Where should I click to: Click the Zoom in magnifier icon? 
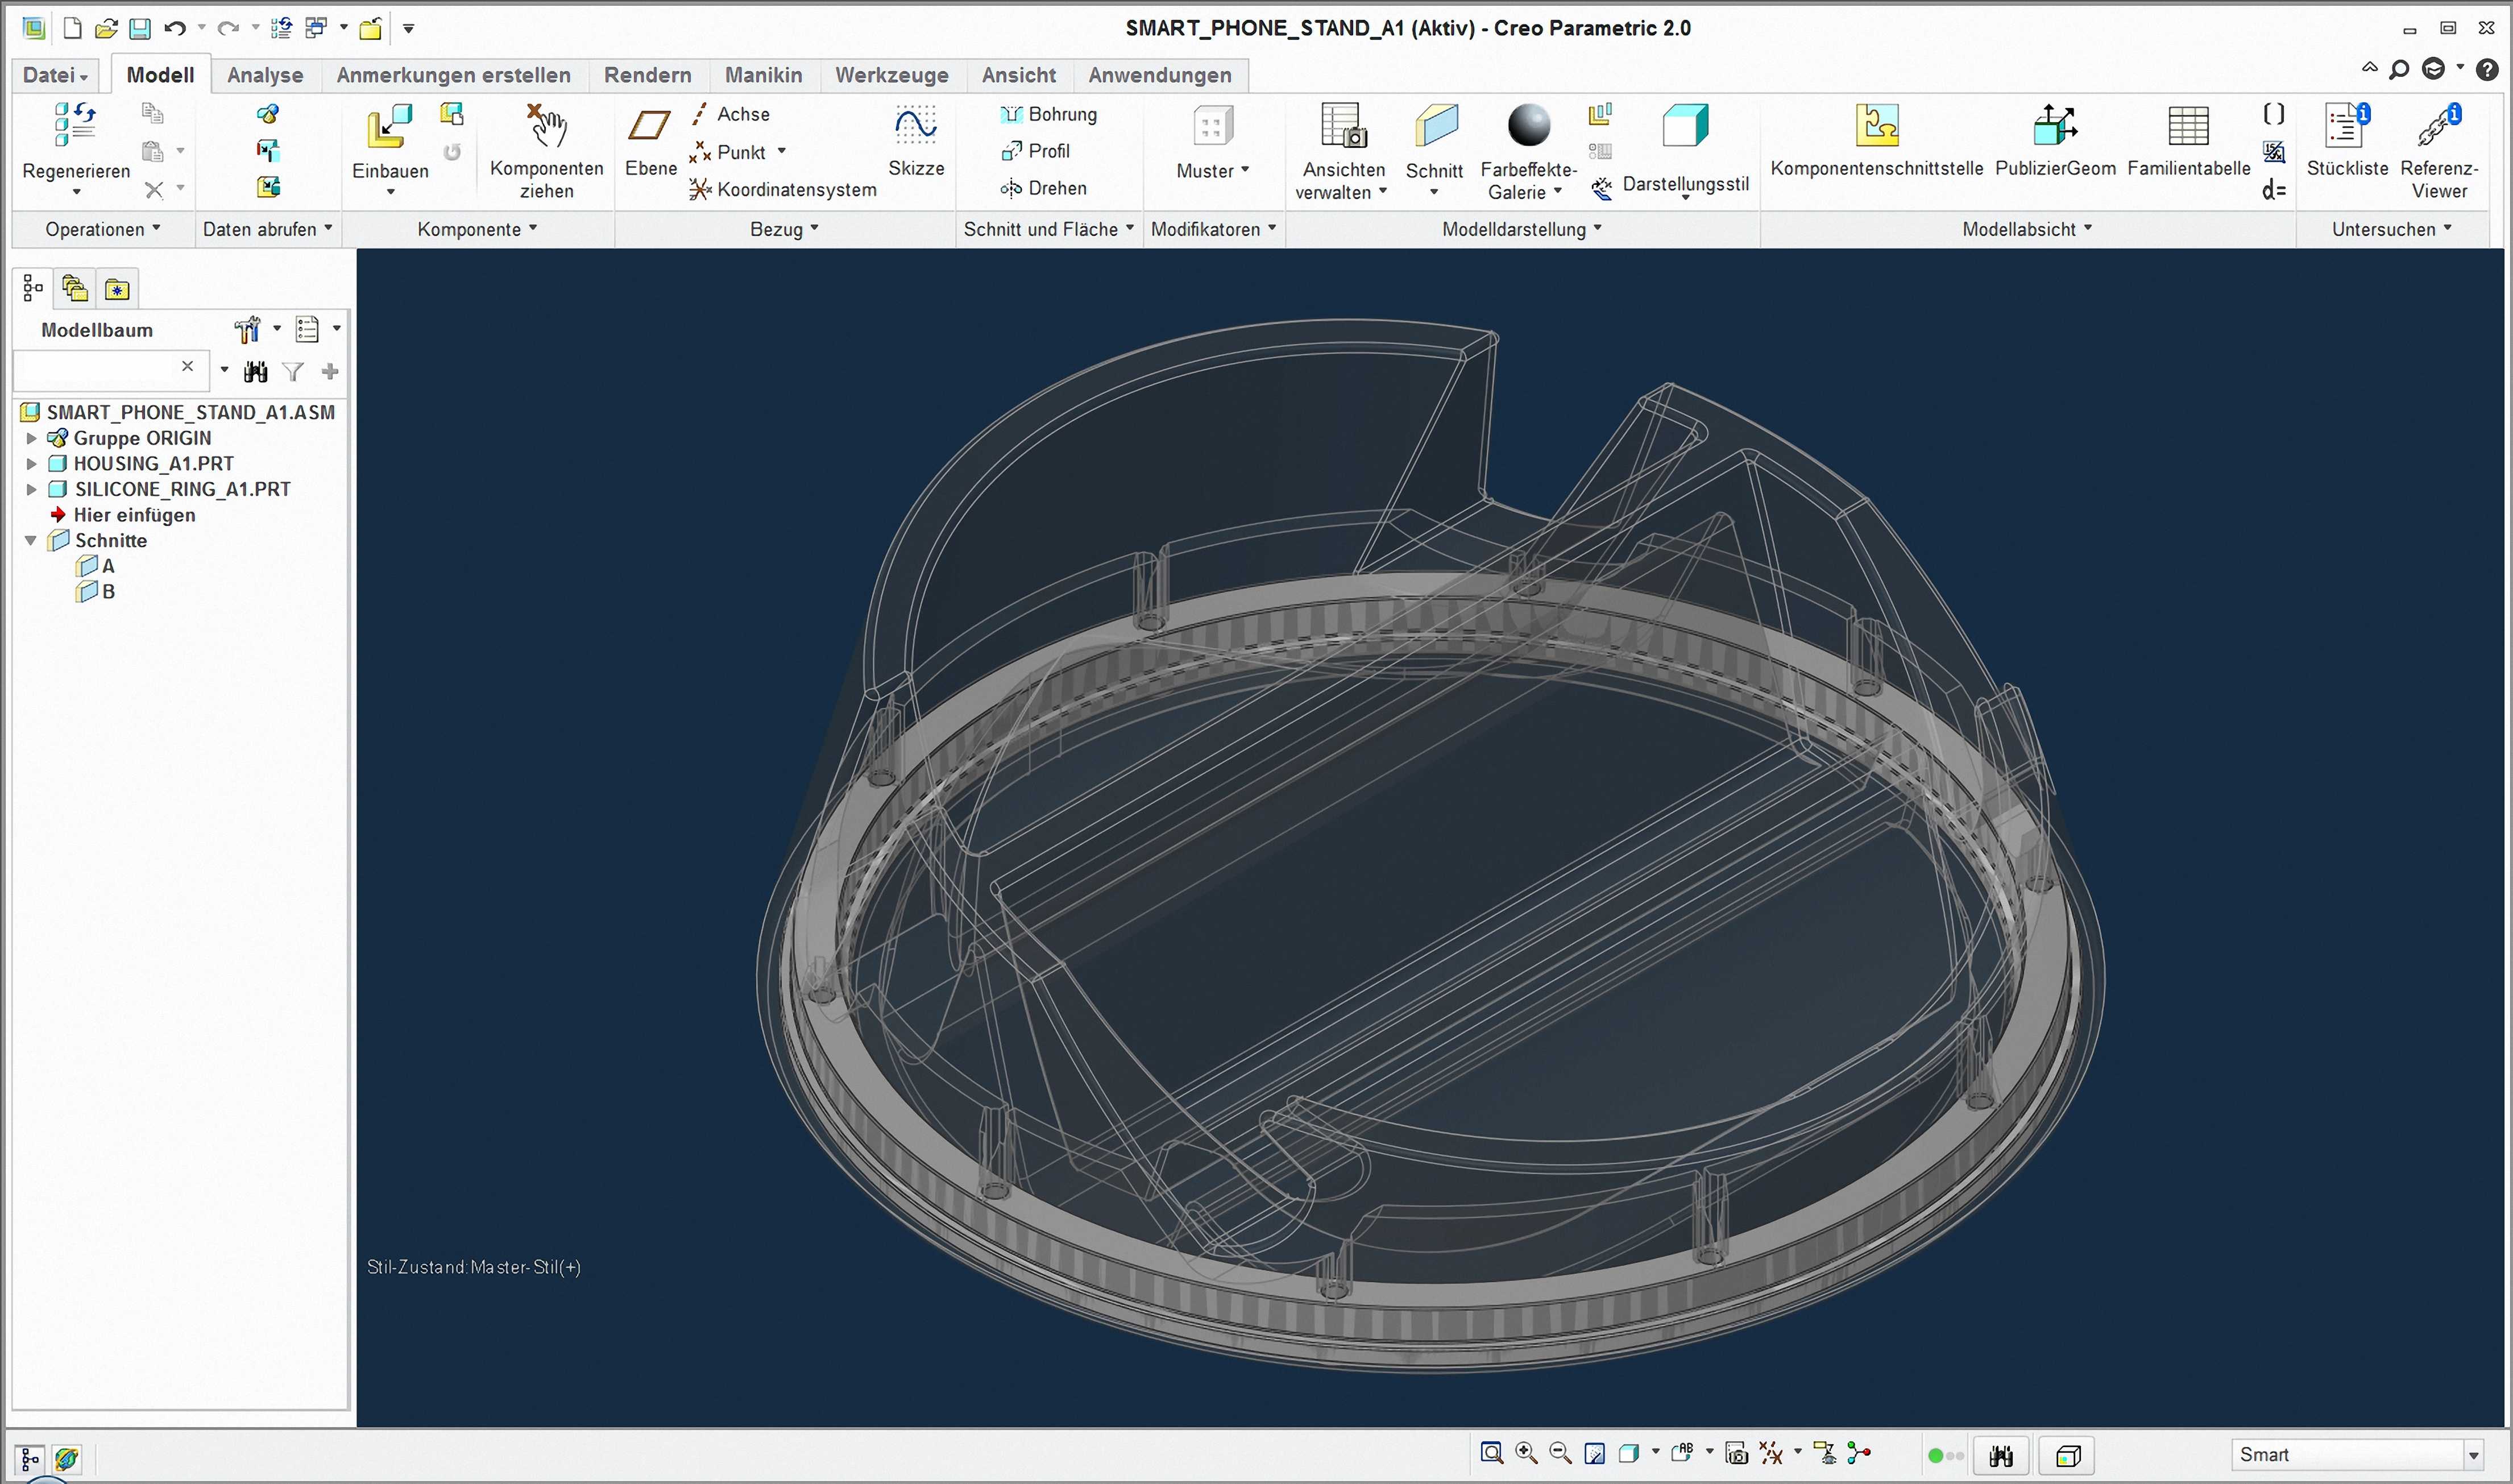[x=1526, y=1453]
